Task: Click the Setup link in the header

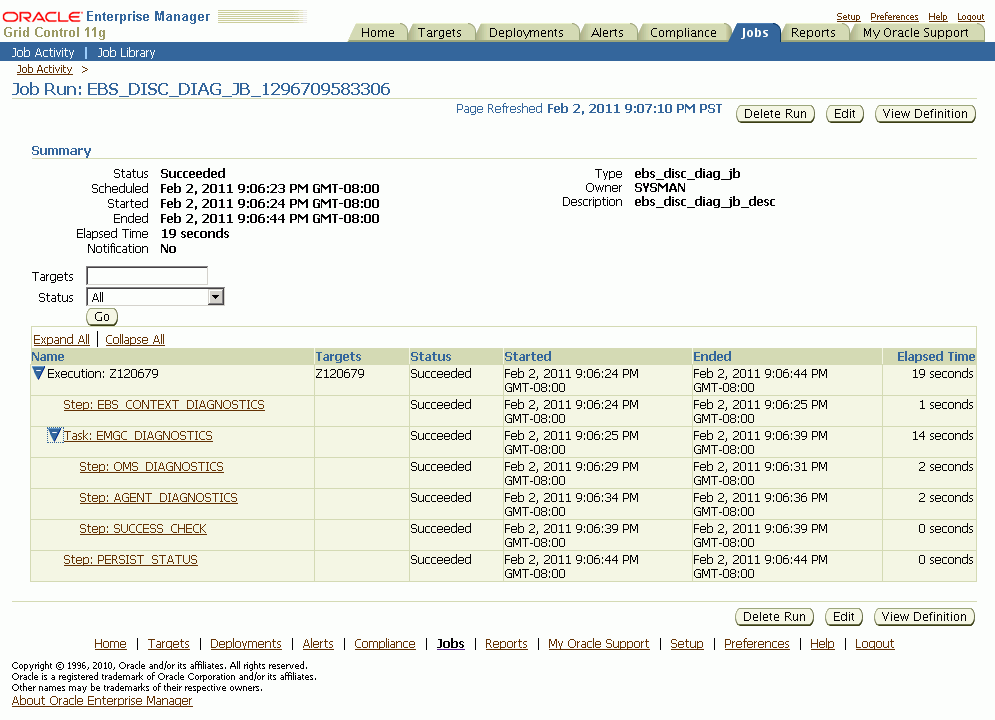Action: point(848,16)
